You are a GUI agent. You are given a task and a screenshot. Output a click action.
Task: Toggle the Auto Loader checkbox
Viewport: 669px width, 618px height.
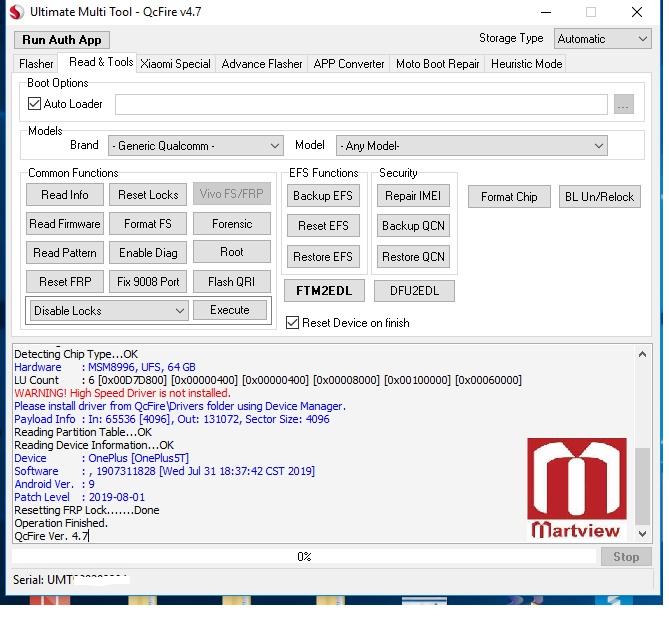pyautogui.click(x=34, y=104)
